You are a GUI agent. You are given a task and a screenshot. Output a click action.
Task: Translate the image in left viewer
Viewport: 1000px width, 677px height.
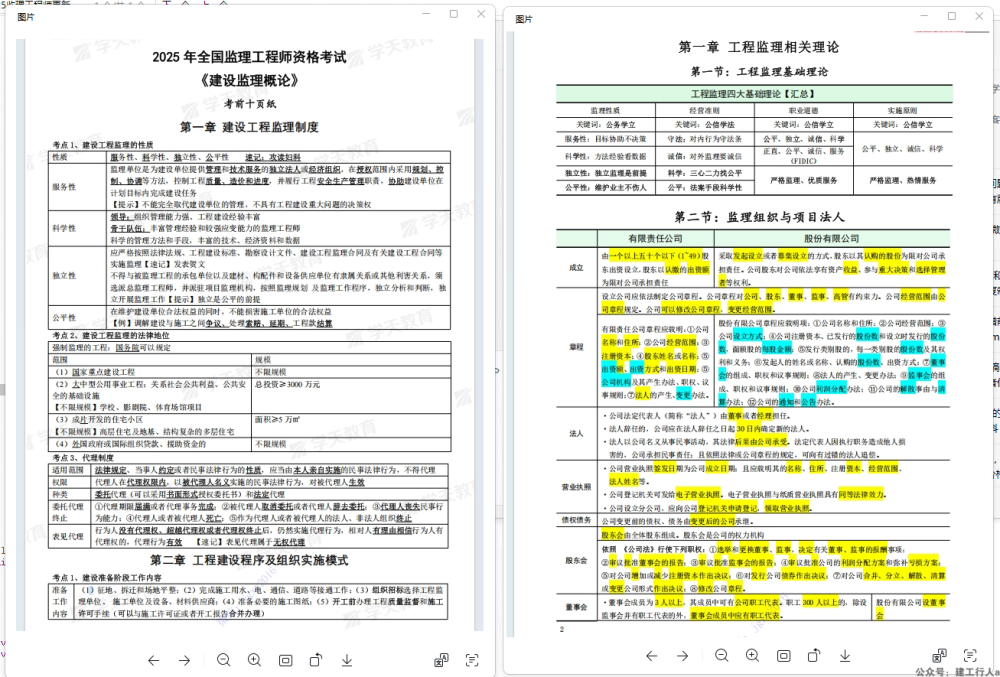(441, 660)
